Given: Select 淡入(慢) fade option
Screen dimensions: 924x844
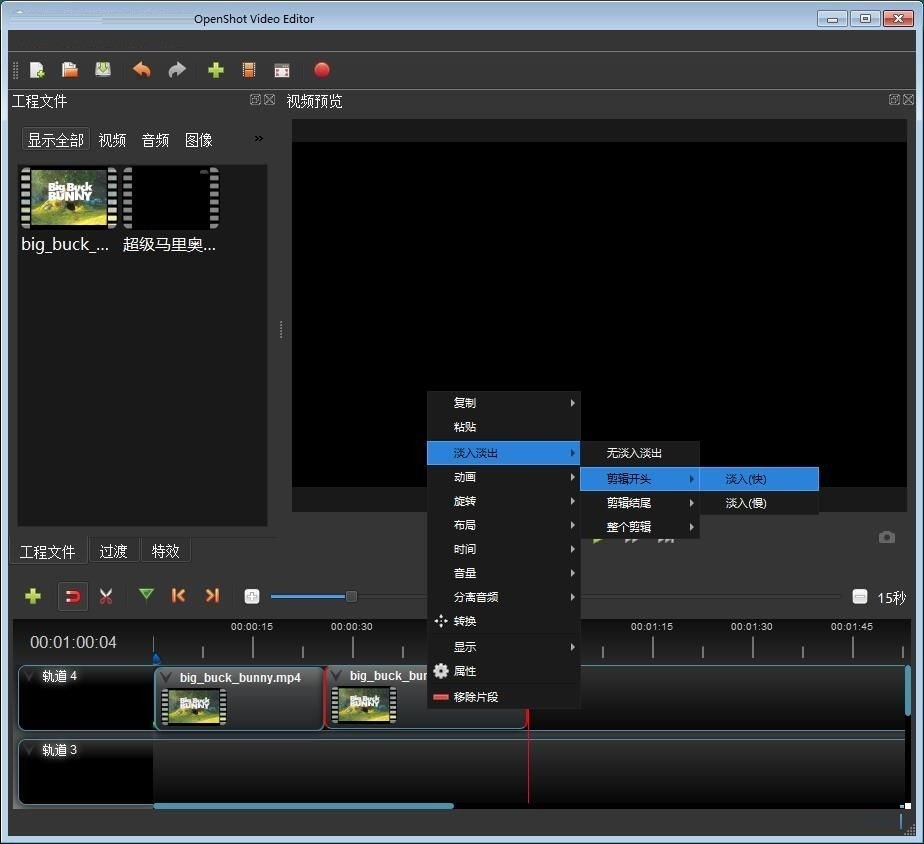Looking at the screenshot, I should pyautogui.click(x=759, y=503).
